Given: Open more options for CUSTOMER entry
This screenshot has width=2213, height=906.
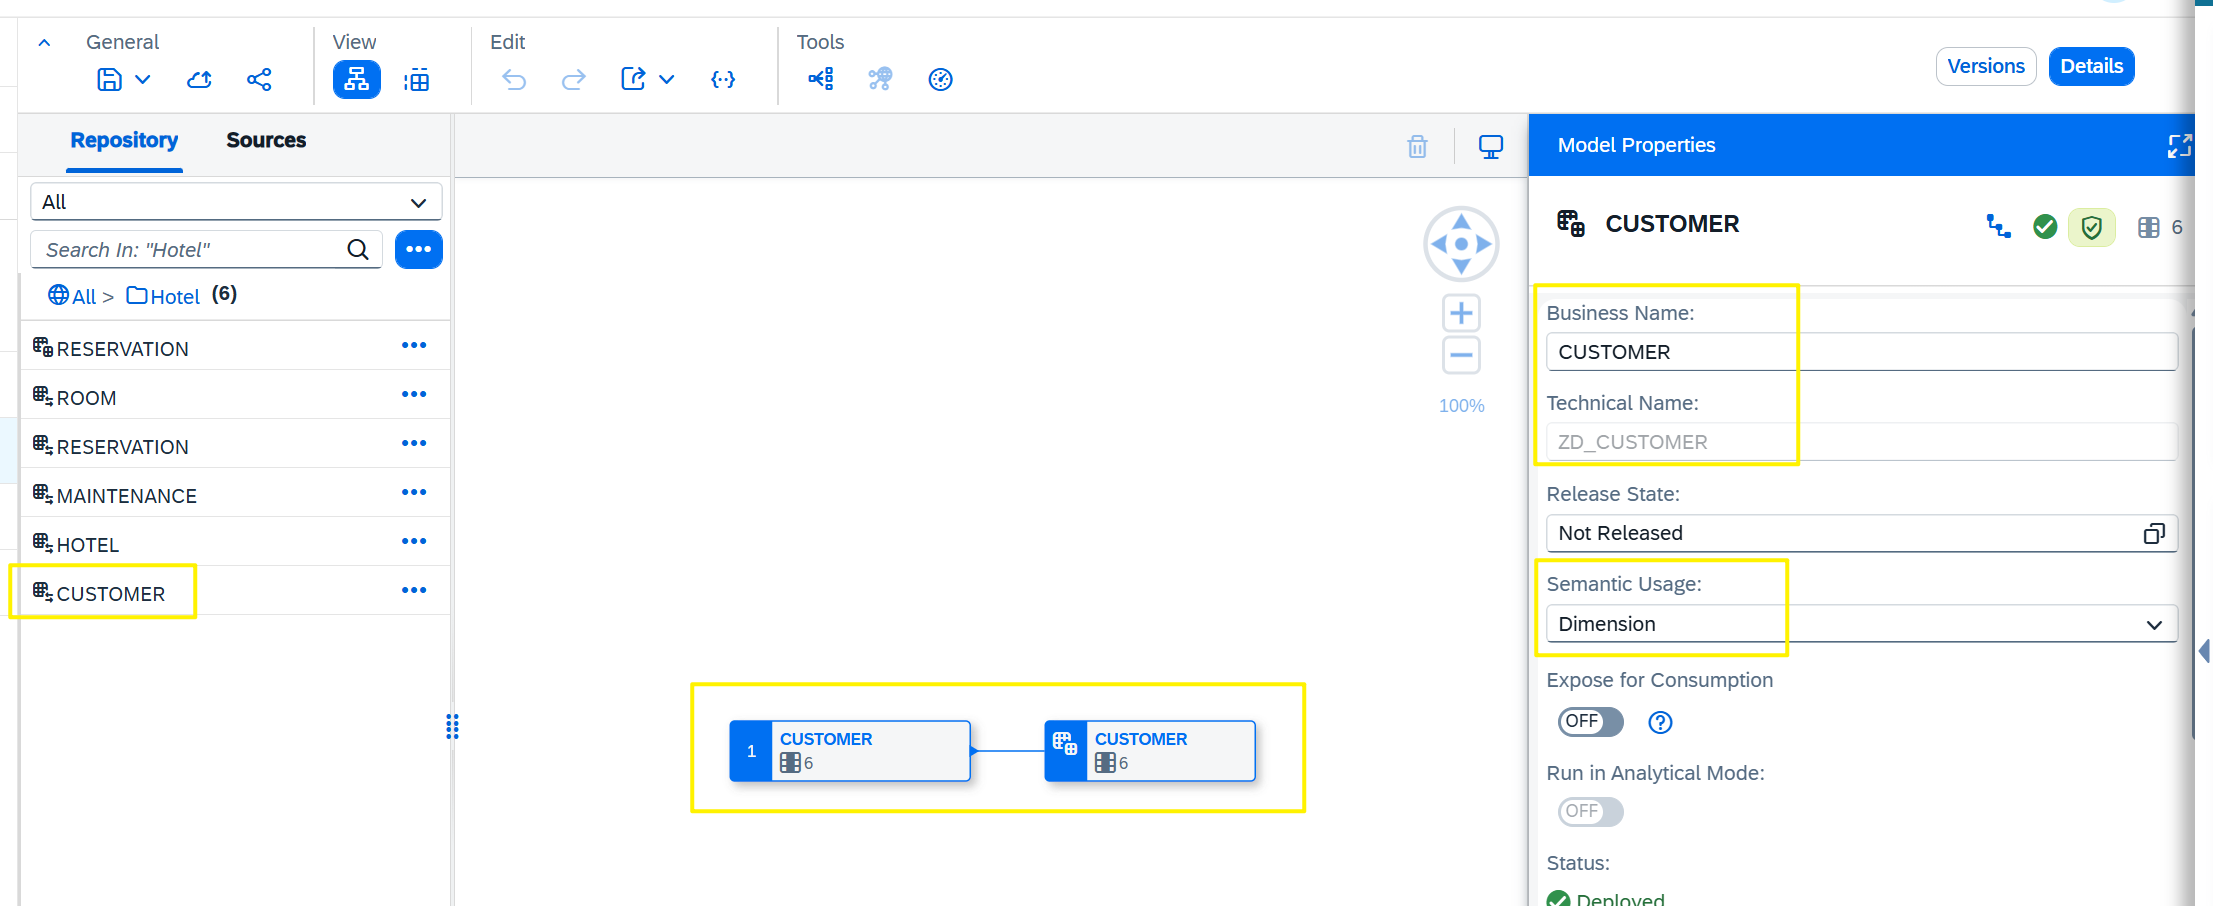Looking at the screenshot, I should click(x=414, y=590).
